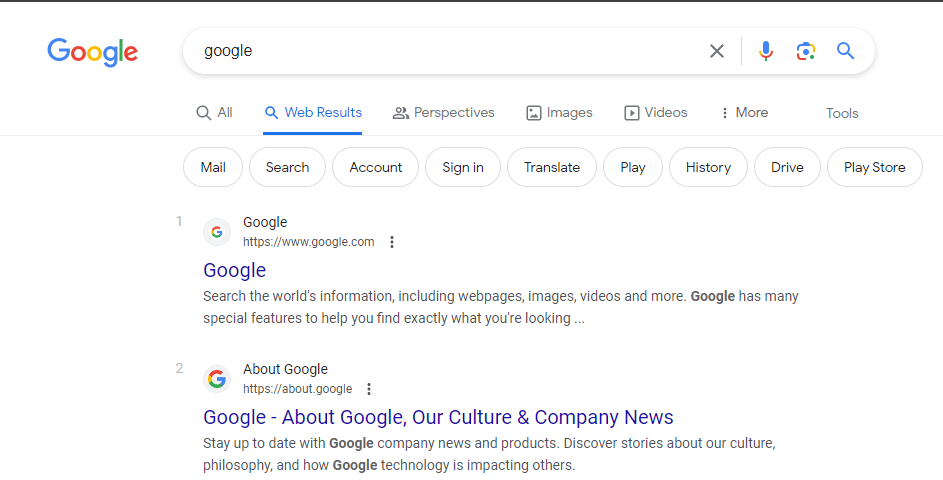The image size is (943, 480).
Task: Select the Play suggestion chip
Action: pos(633,167)
